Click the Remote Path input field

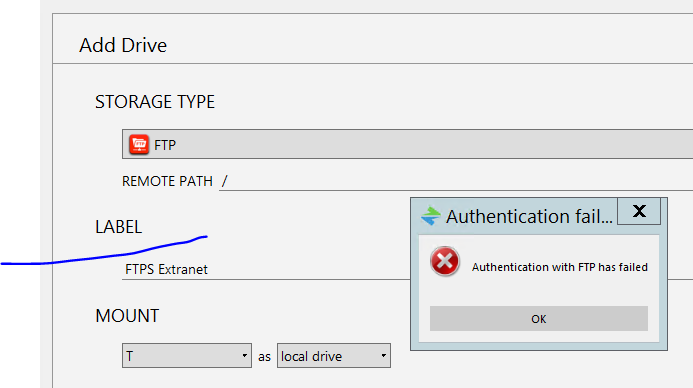tap(456, 181)
